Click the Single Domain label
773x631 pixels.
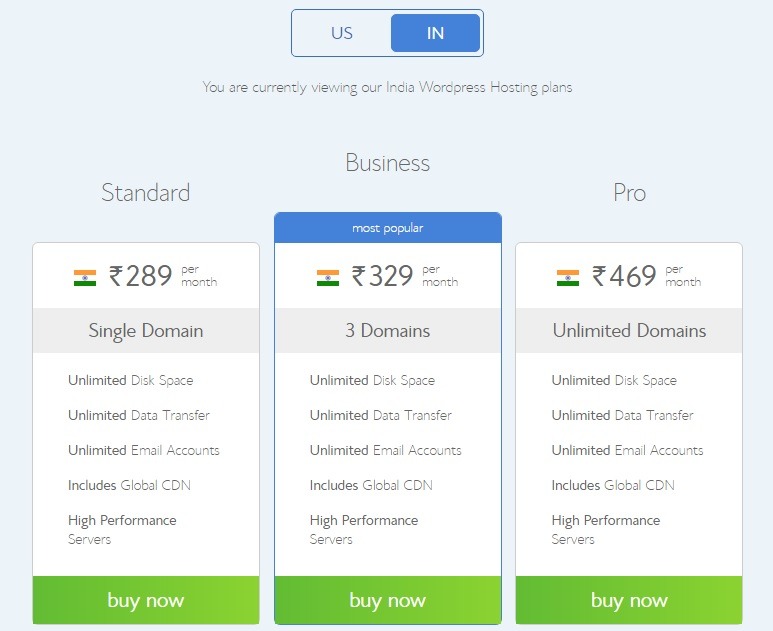click(146, 331)
